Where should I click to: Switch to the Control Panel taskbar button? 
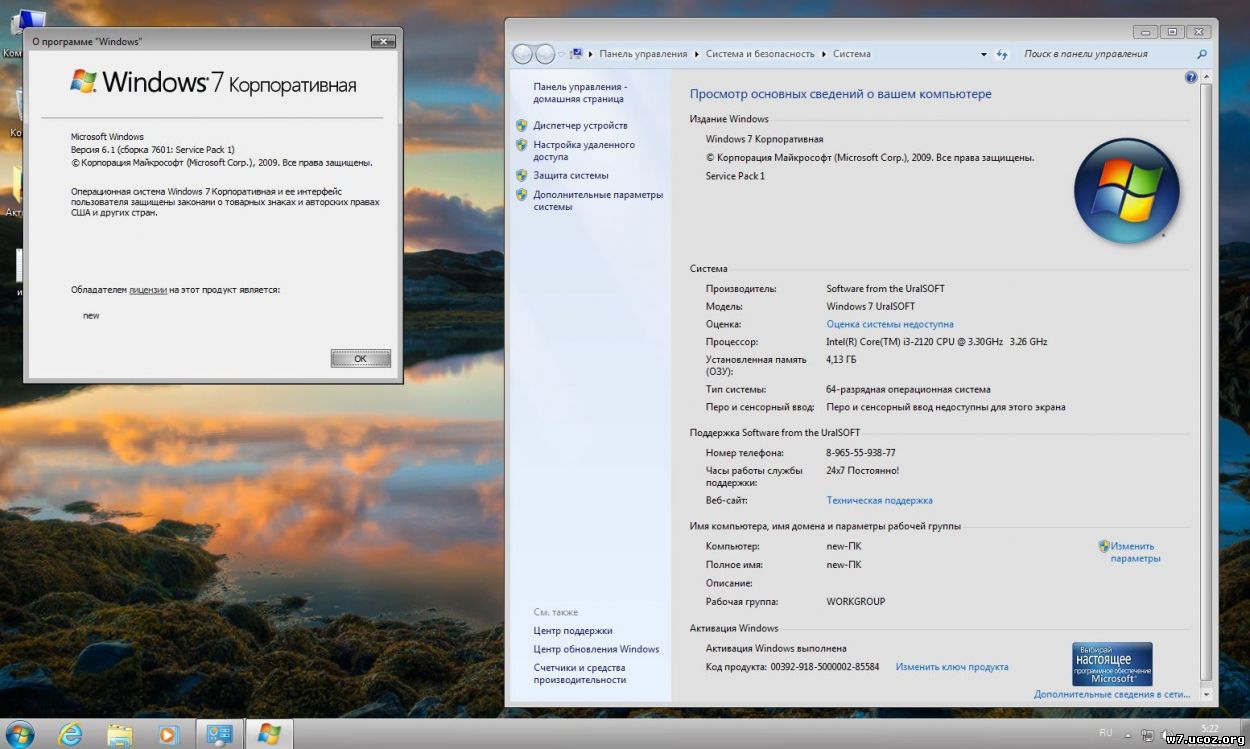pyautogui.click(x=219, y=734)
